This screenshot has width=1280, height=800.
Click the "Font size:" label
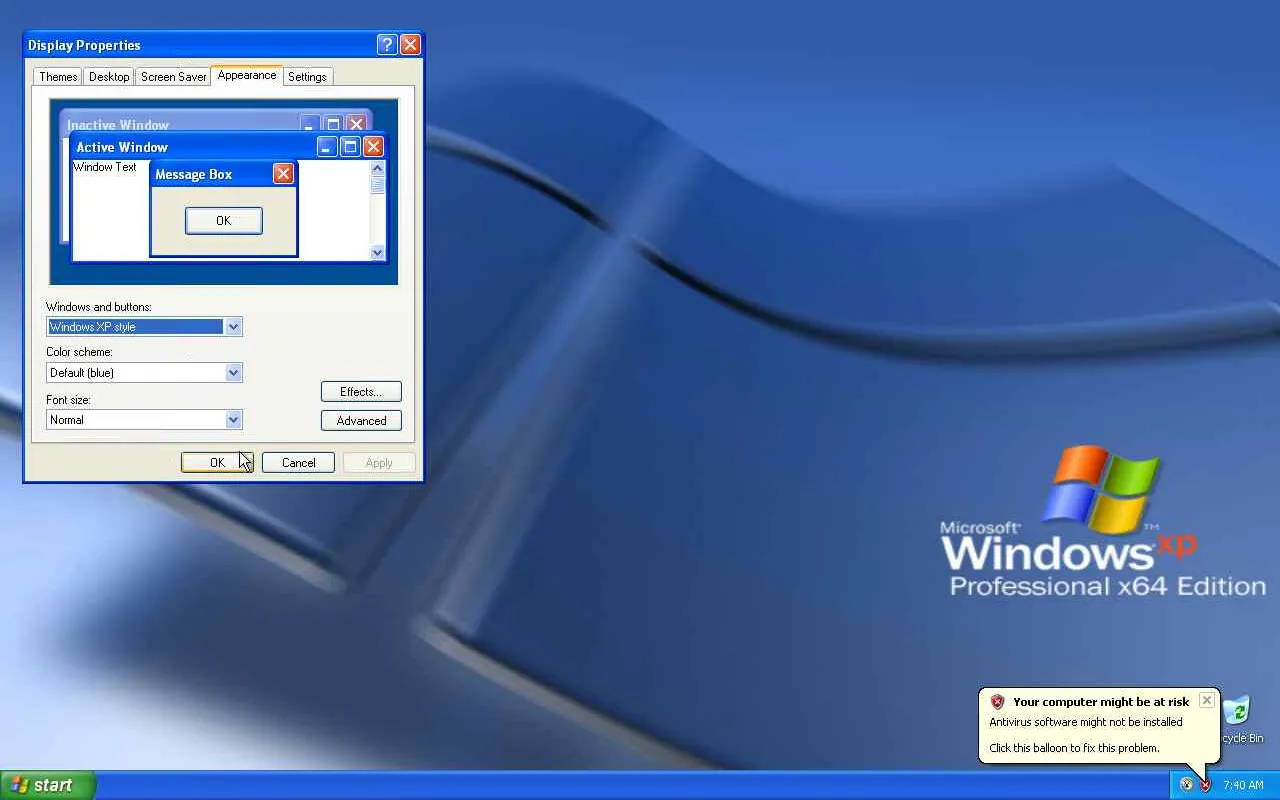pyautogui.click(x=68, y=400)
